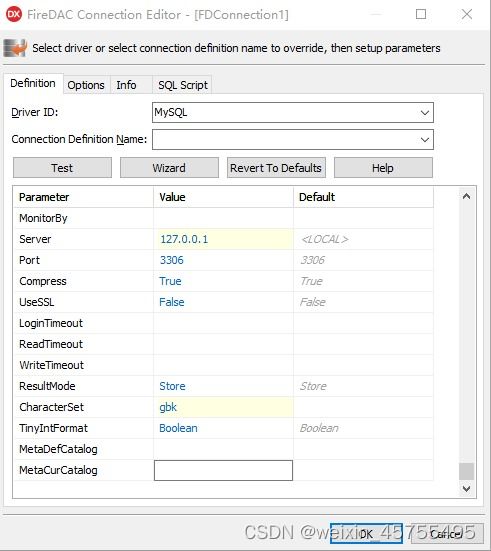The image size is (491, 551).
Task: Switch to the Definition tab
Action: pyautogui.click(x=33, y=83)
